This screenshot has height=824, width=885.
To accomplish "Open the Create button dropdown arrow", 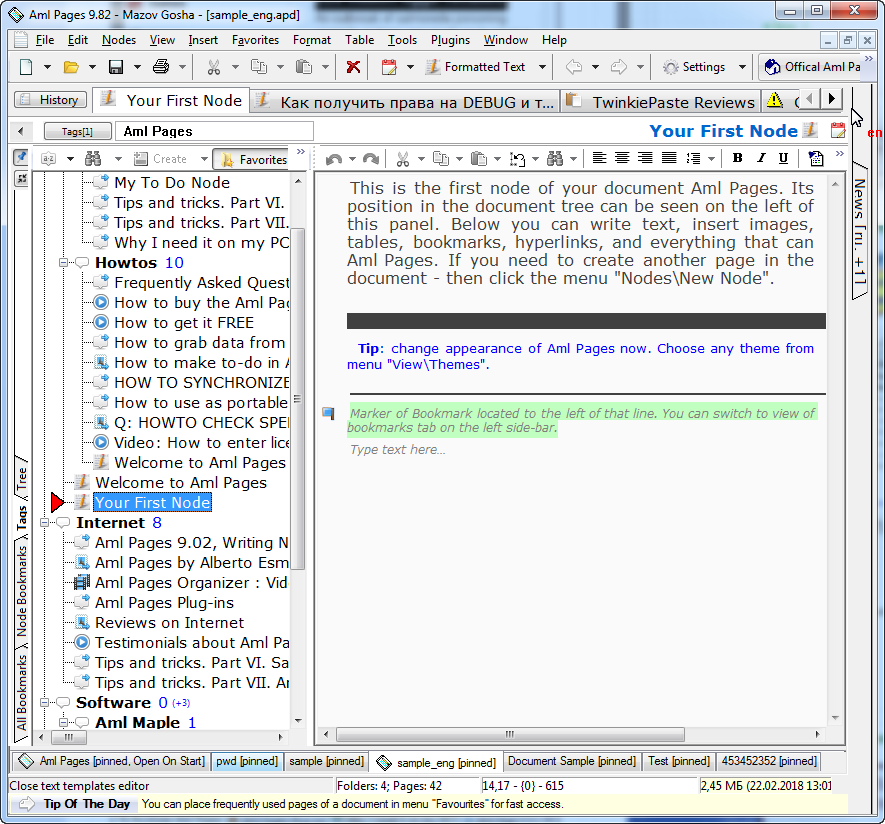I will [204, 159].
